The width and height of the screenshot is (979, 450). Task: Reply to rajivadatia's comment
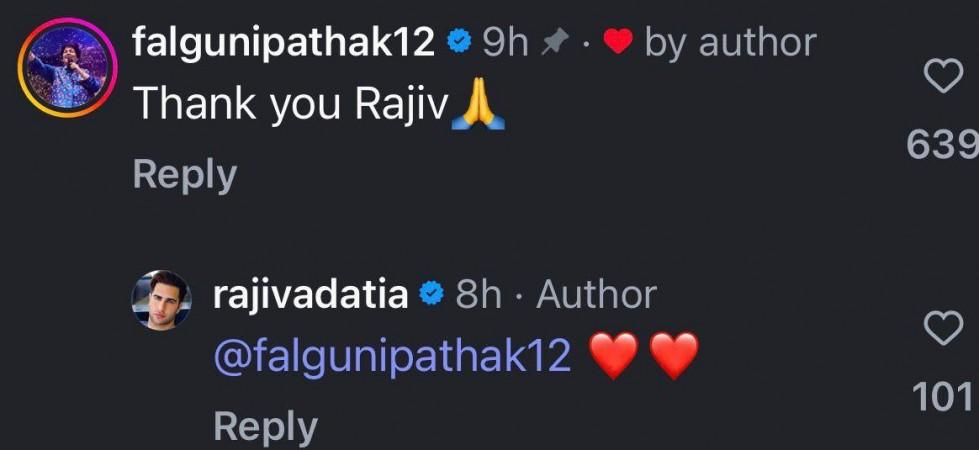(x=265, y=426)
